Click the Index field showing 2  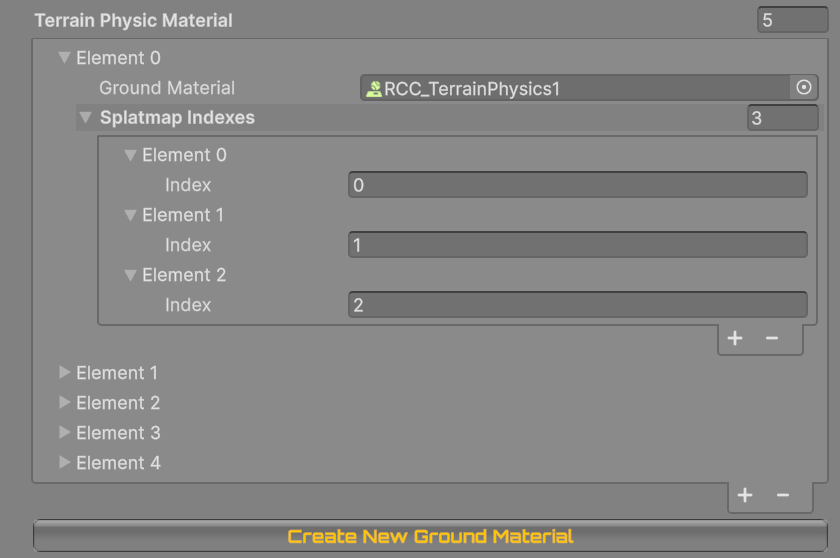click(578, 305)
